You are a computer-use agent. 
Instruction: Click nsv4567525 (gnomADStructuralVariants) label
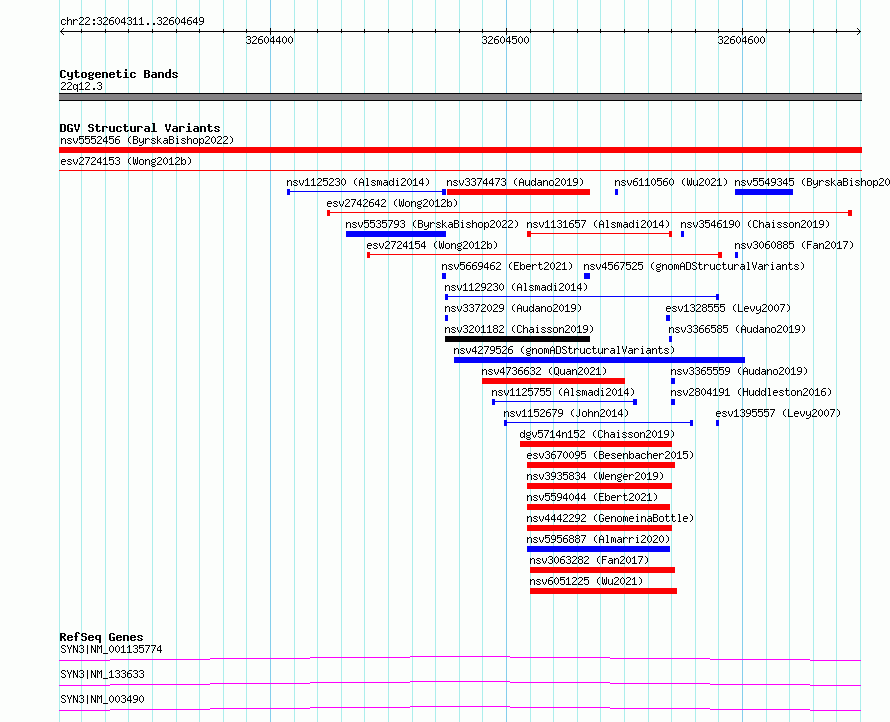coord(694,266)
